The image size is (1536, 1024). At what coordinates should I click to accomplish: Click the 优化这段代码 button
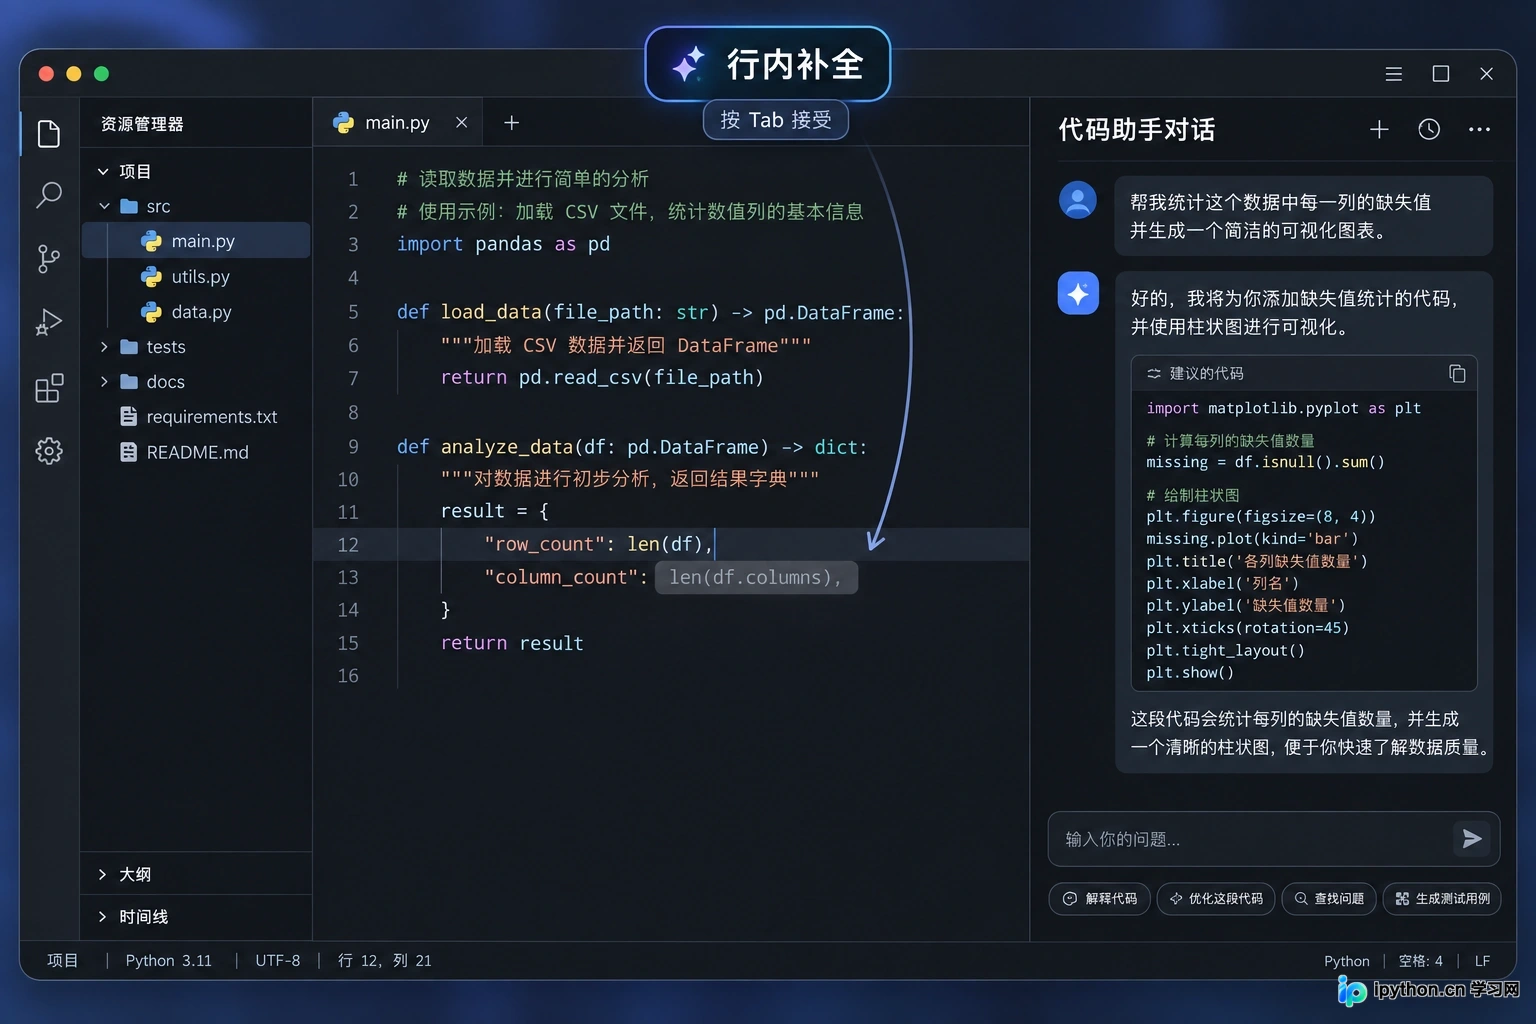click(1216, 899)
